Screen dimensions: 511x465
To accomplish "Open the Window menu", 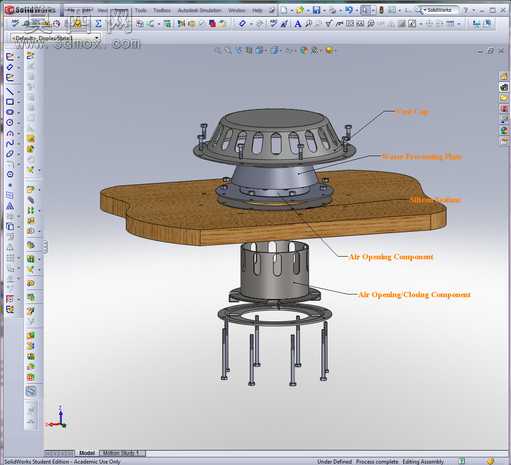I will (x=237, y=11).
